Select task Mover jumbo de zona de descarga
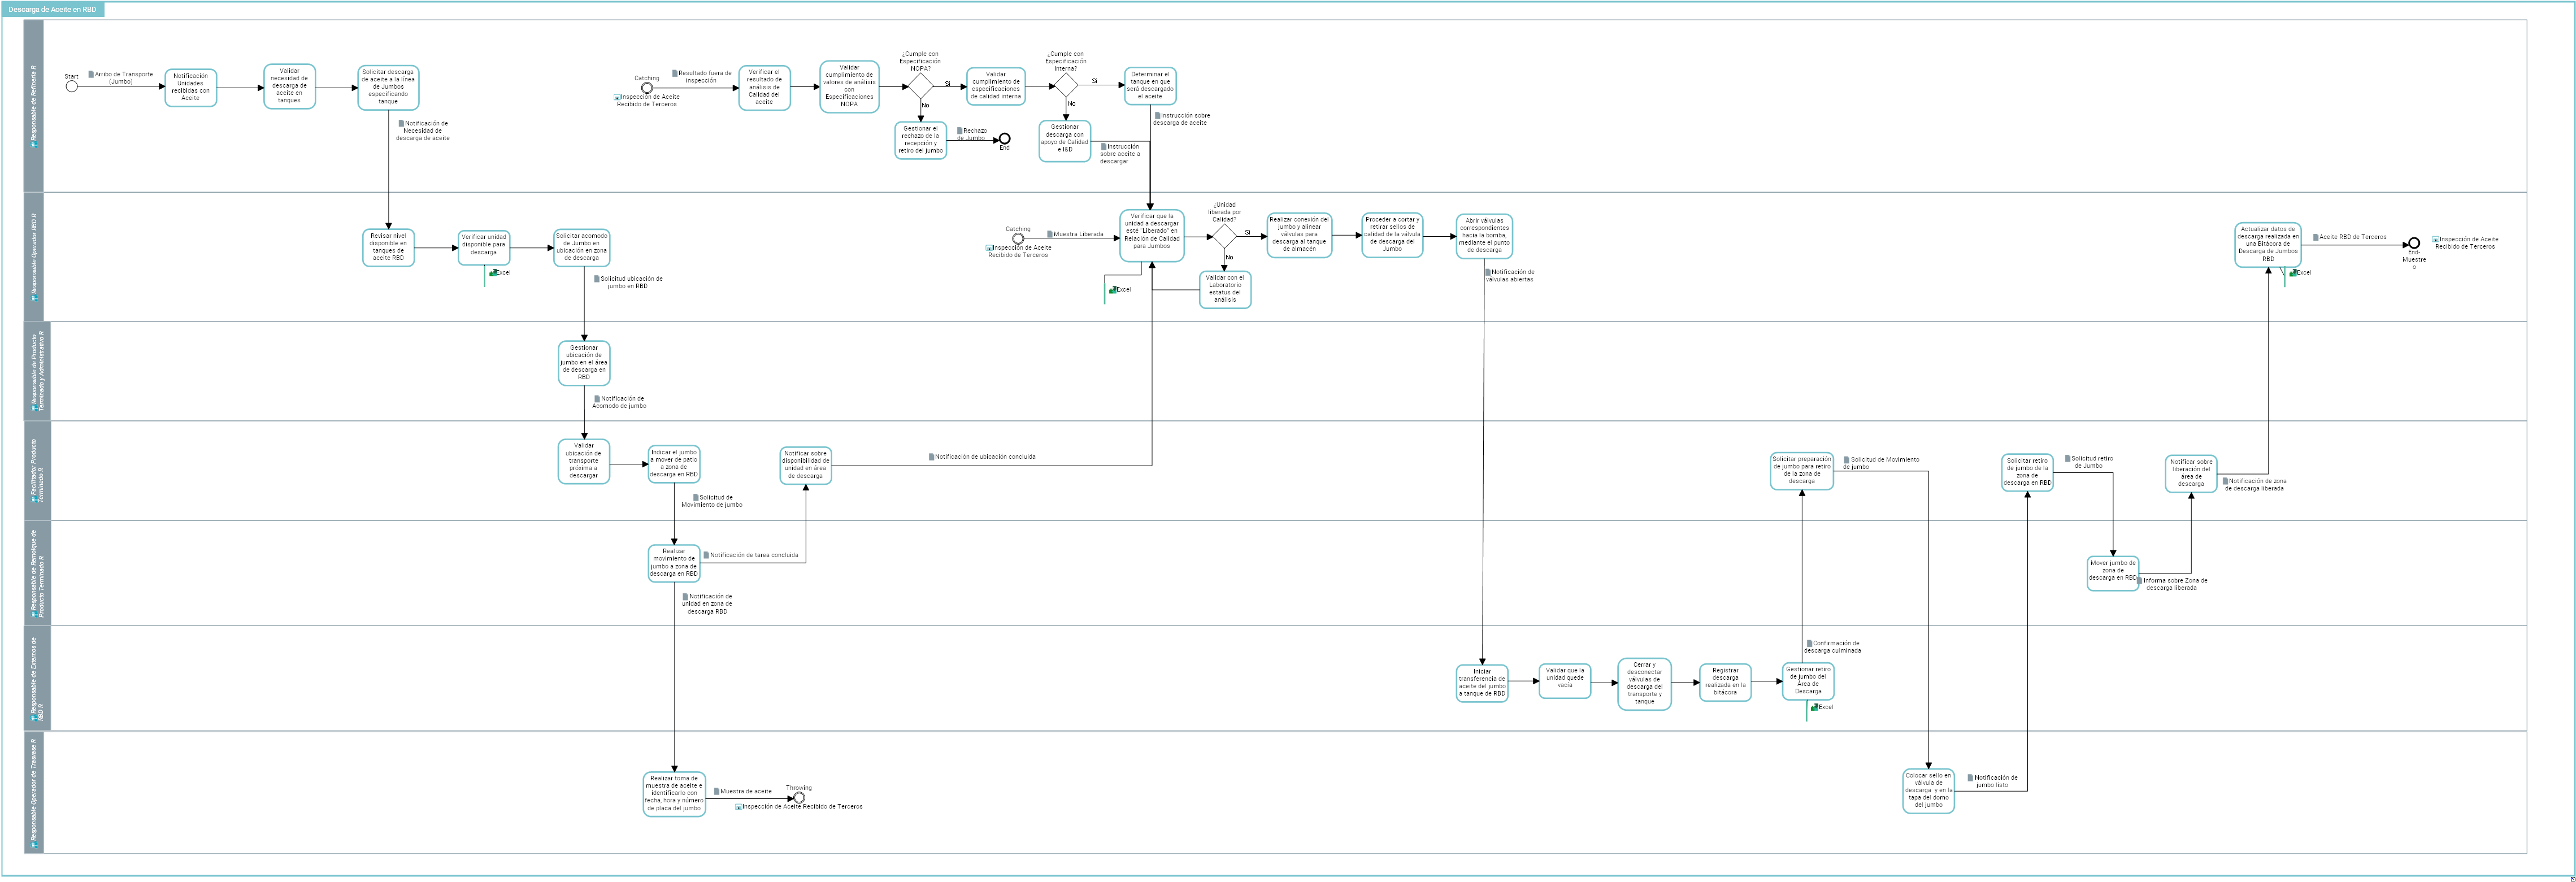 tap(2112, 573)
